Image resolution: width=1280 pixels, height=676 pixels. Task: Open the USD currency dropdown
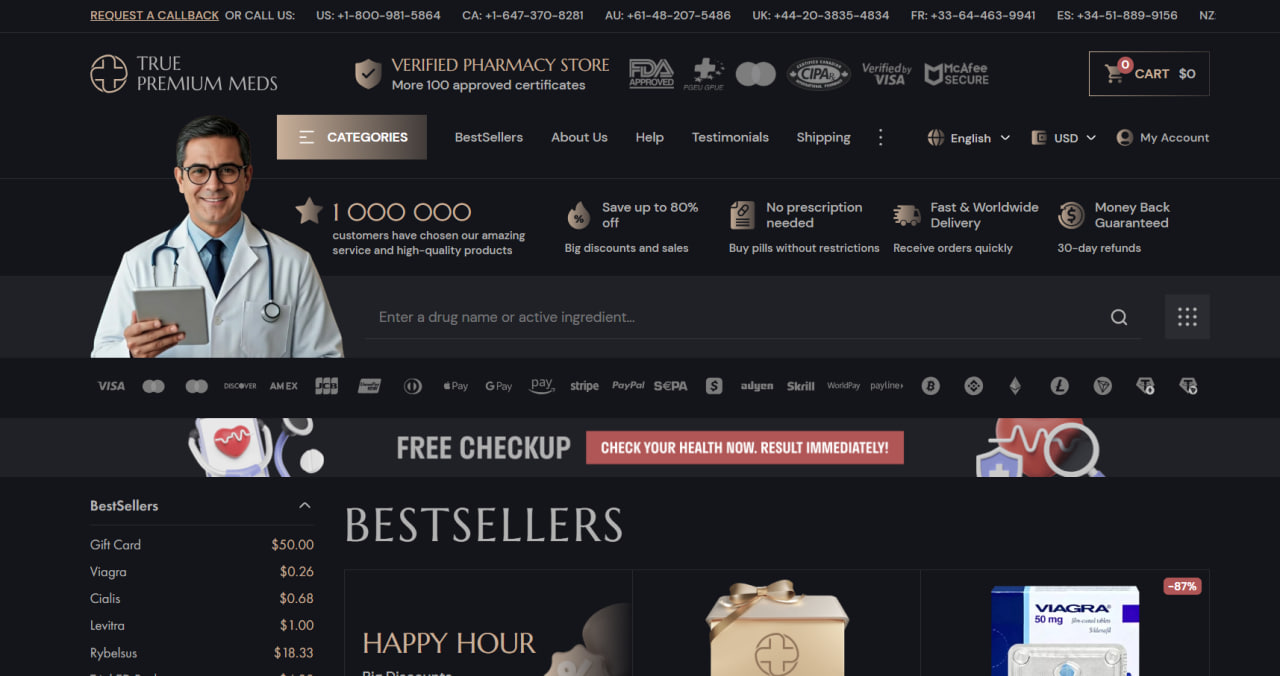tap(1064, 138)
